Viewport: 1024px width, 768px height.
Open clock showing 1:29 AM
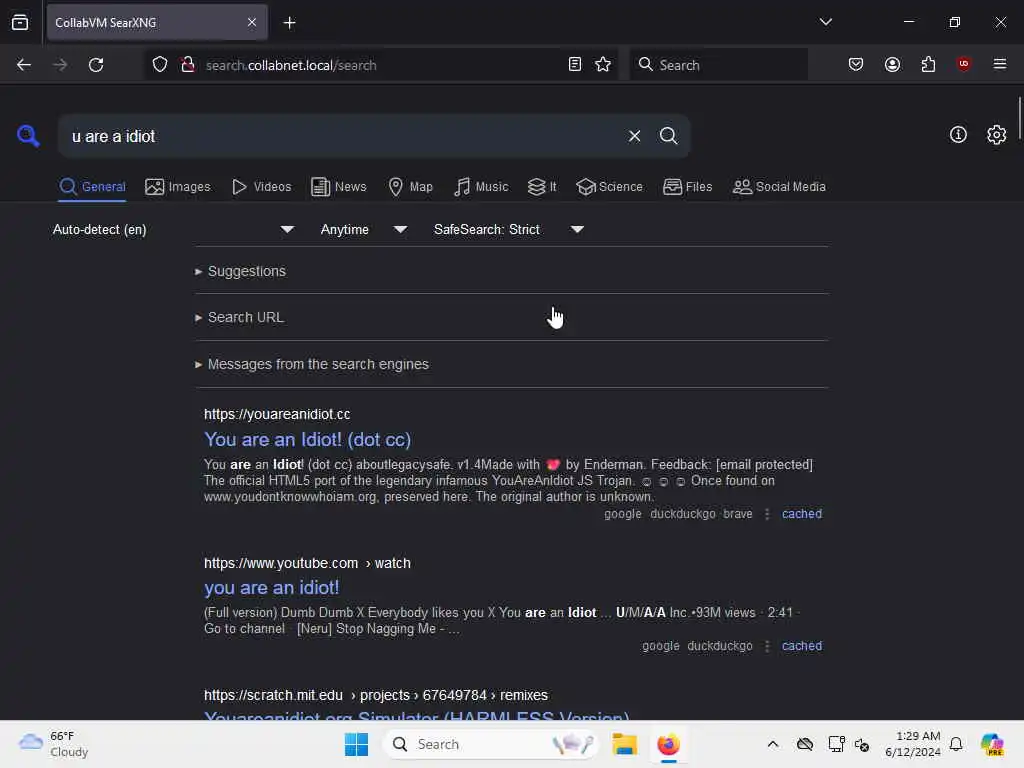912,744
